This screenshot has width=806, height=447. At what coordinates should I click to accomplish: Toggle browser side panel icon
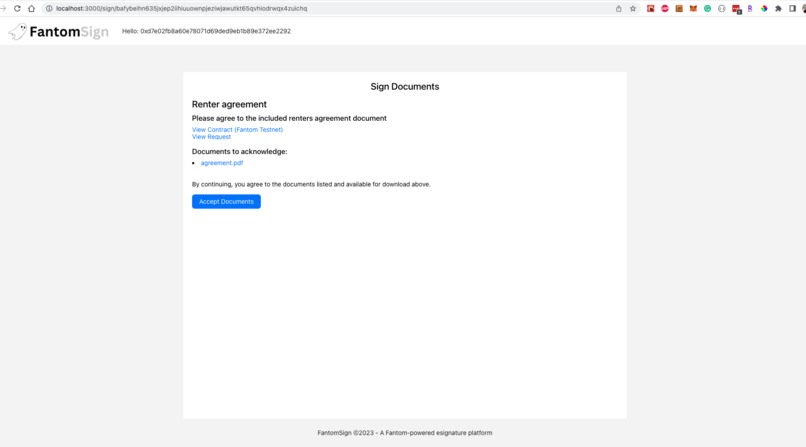tap(792, 8)
